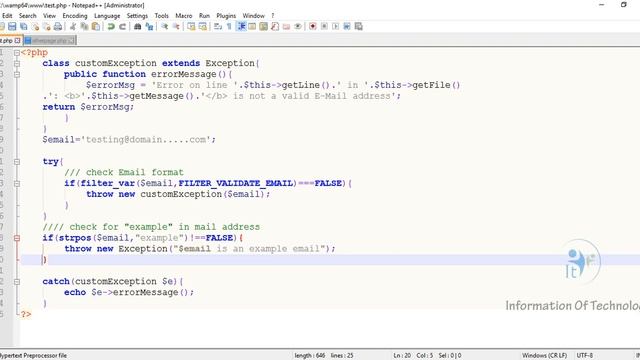Open the Window menu
This screenshot has width=640, height=360.
253,16
